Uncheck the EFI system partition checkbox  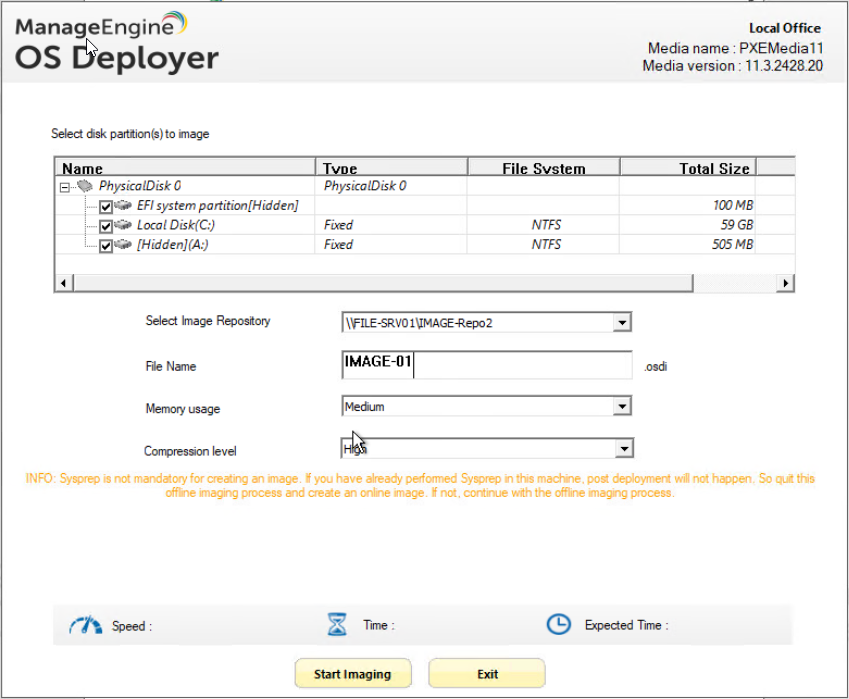tap(106, 206)
